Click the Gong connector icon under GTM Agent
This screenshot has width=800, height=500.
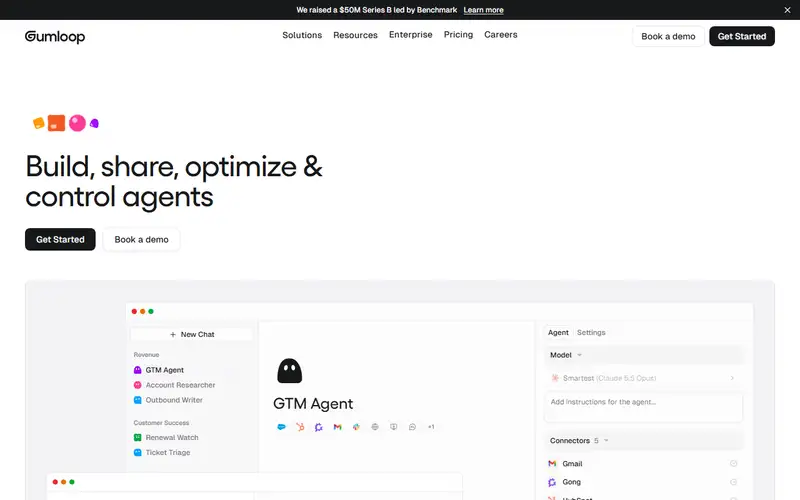coord(319,427)
